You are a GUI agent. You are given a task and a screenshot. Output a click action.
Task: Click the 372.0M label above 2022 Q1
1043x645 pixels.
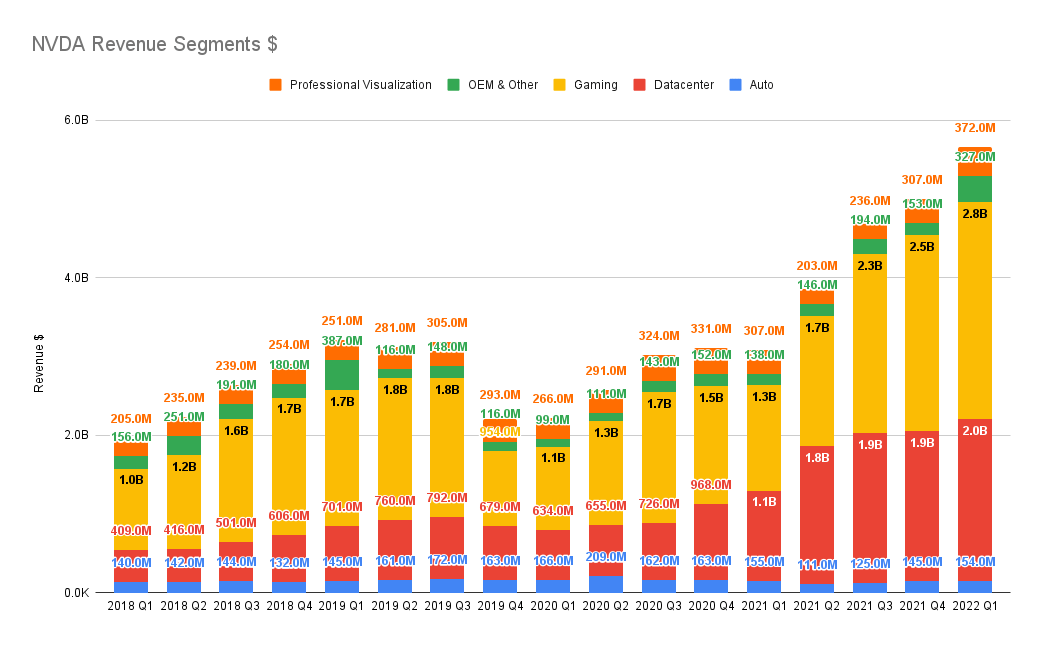(975, 128)
